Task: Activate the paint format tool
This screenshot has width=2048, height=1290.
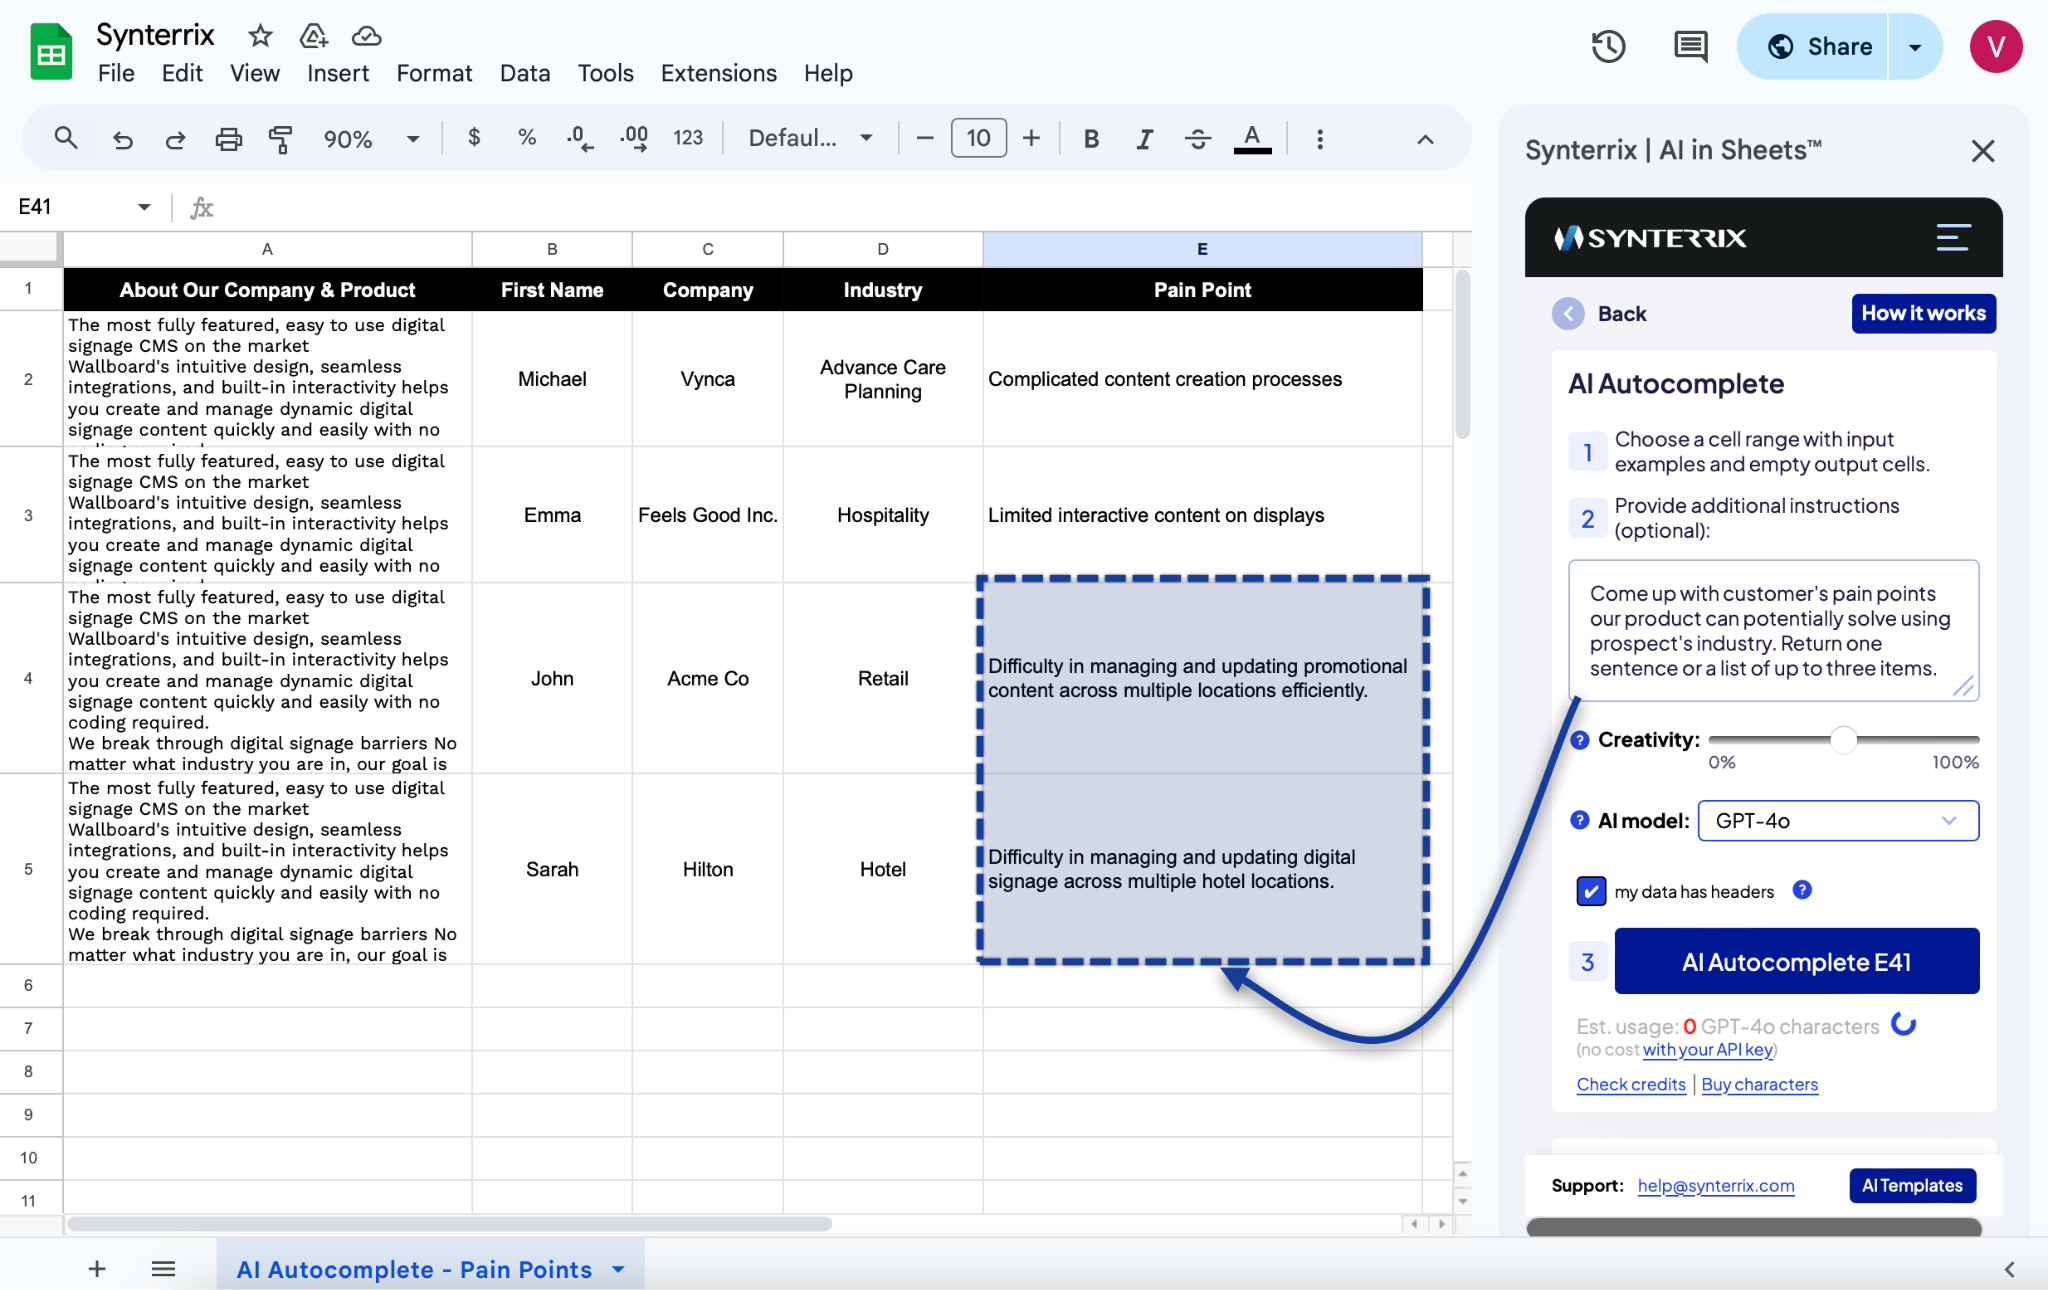Action: [281, 139]
